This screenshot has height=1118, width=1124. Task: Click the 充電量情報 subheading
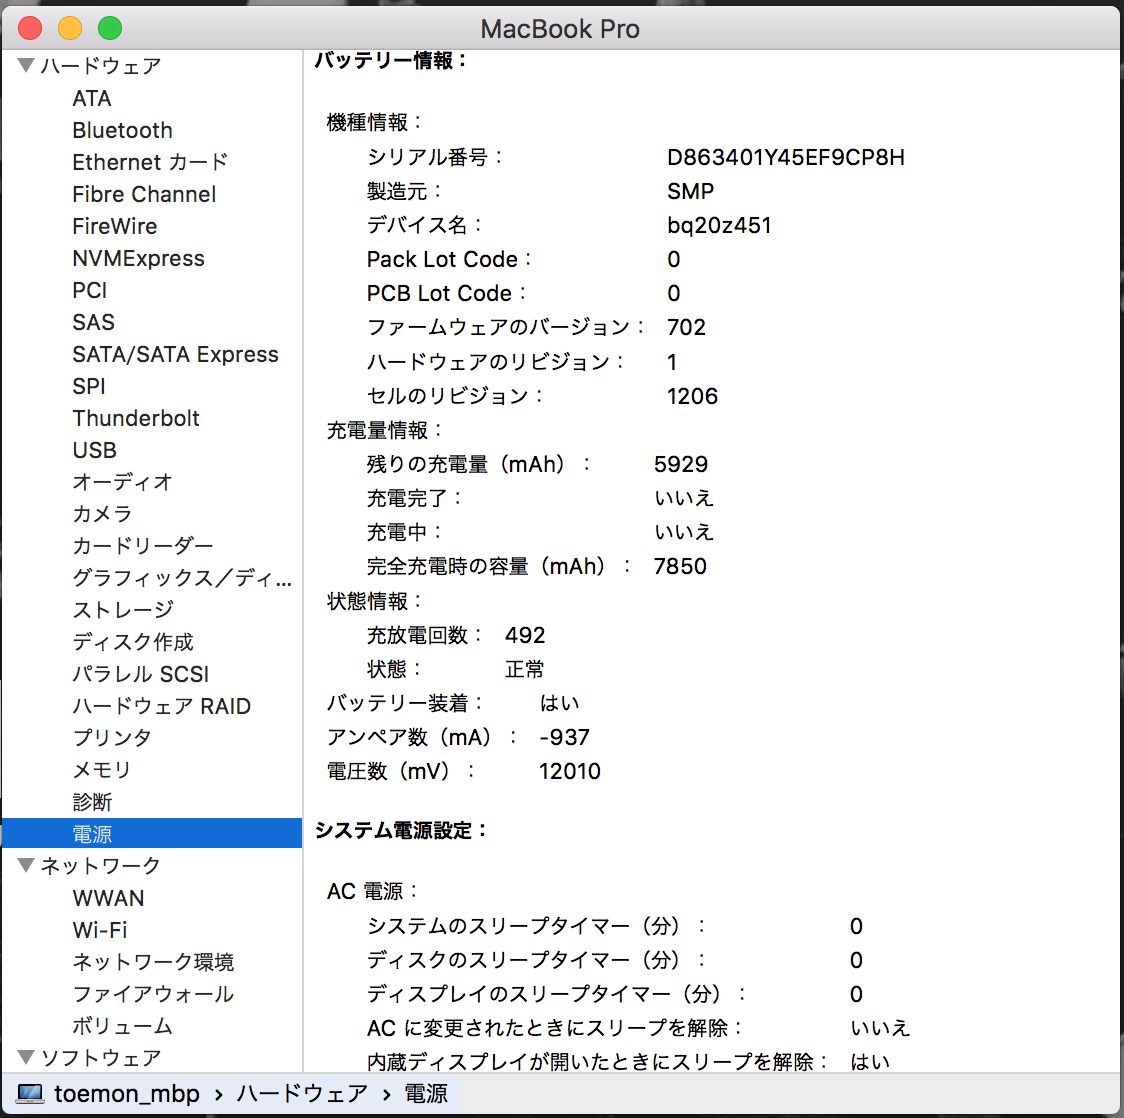(386, 430)
